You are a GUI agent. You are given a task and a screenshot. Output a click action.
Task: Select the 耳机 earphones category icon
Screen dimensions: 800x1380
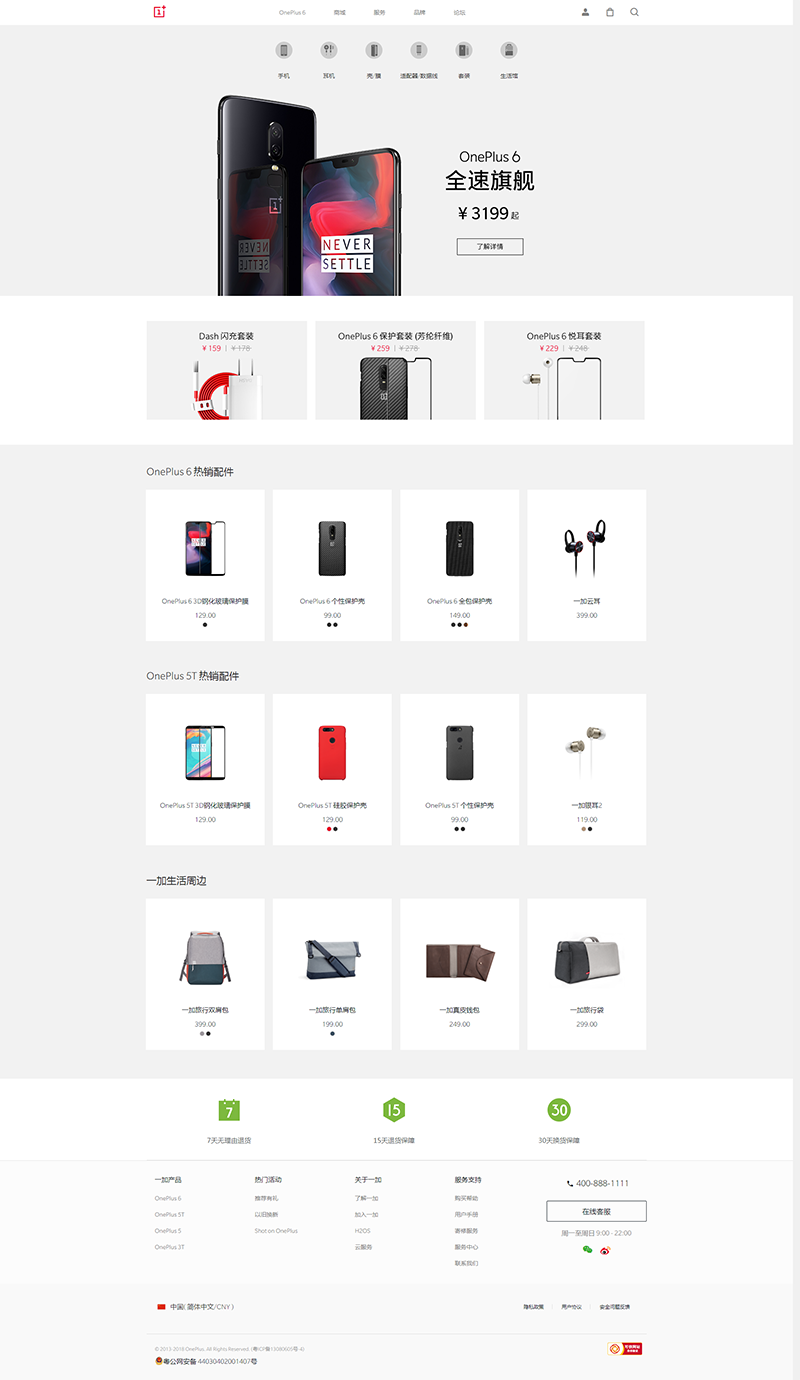coord(329,50)
